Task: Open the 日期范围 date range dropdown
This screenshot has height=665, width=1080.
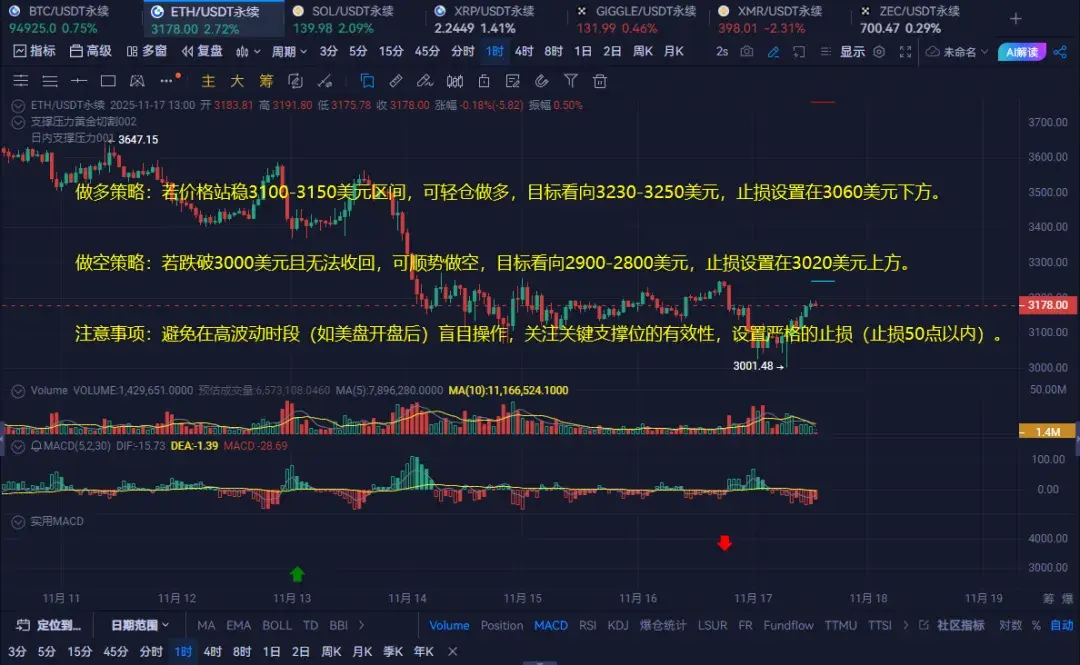Action: coord(138,626)
